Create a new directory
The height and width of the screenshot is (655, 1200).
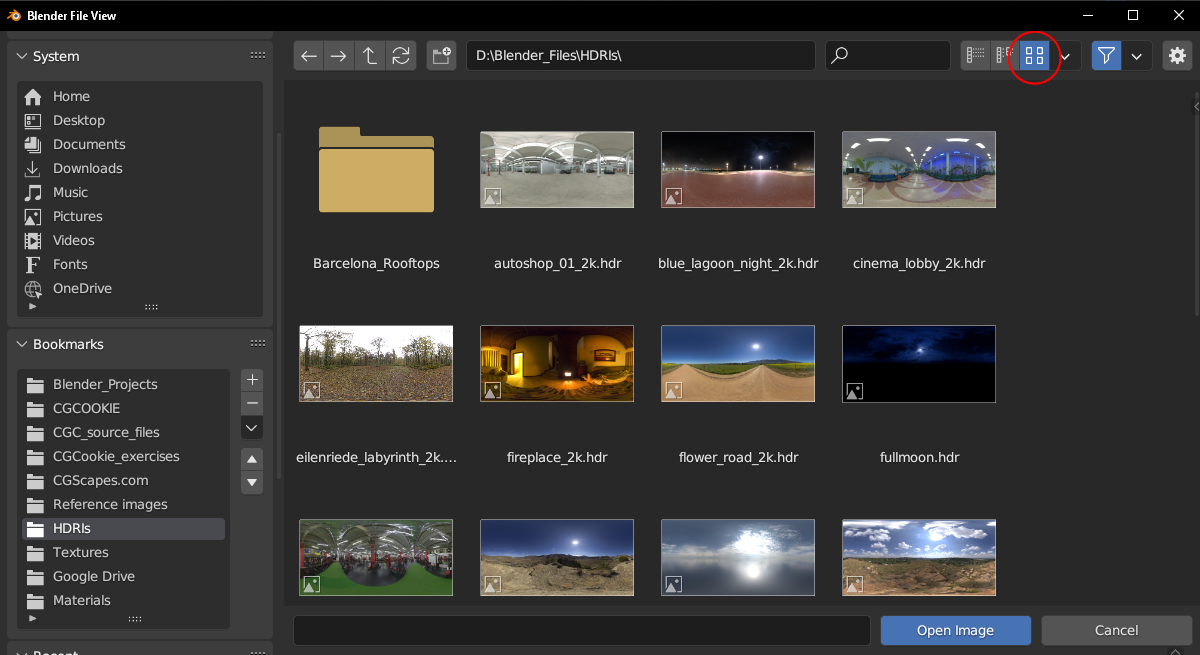[x=441, y=56]
